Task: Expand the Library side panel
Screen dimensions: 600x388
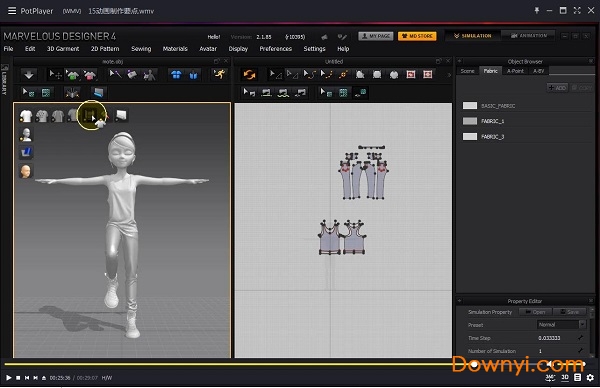Action: point(5,80)
